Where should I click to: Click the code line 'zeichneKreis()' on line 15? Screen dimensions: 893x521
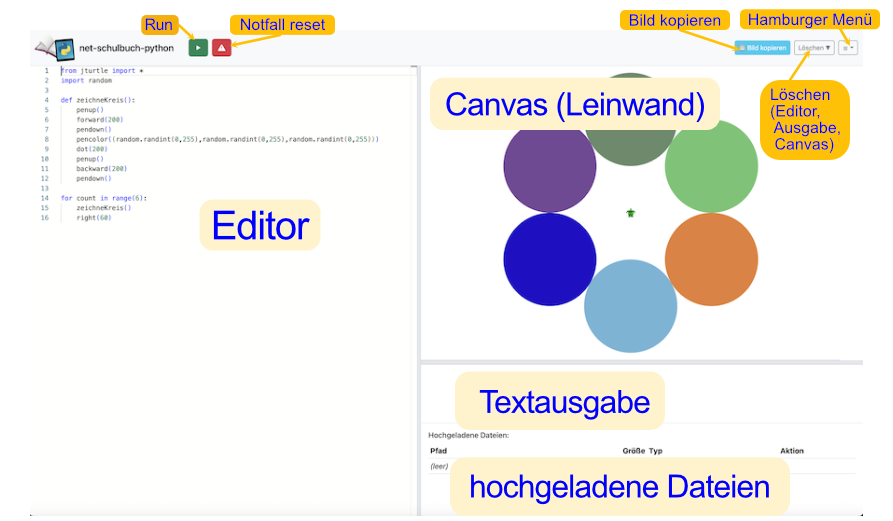pyautogui.click(x=104, y=208)
